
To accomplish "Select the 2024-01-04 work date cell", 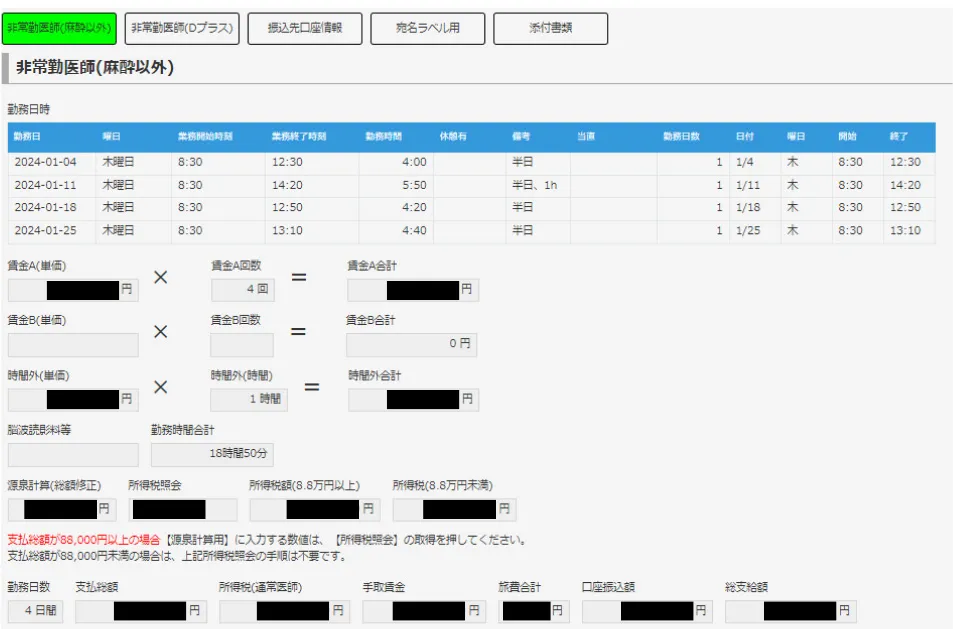I will tap(52, 162).
